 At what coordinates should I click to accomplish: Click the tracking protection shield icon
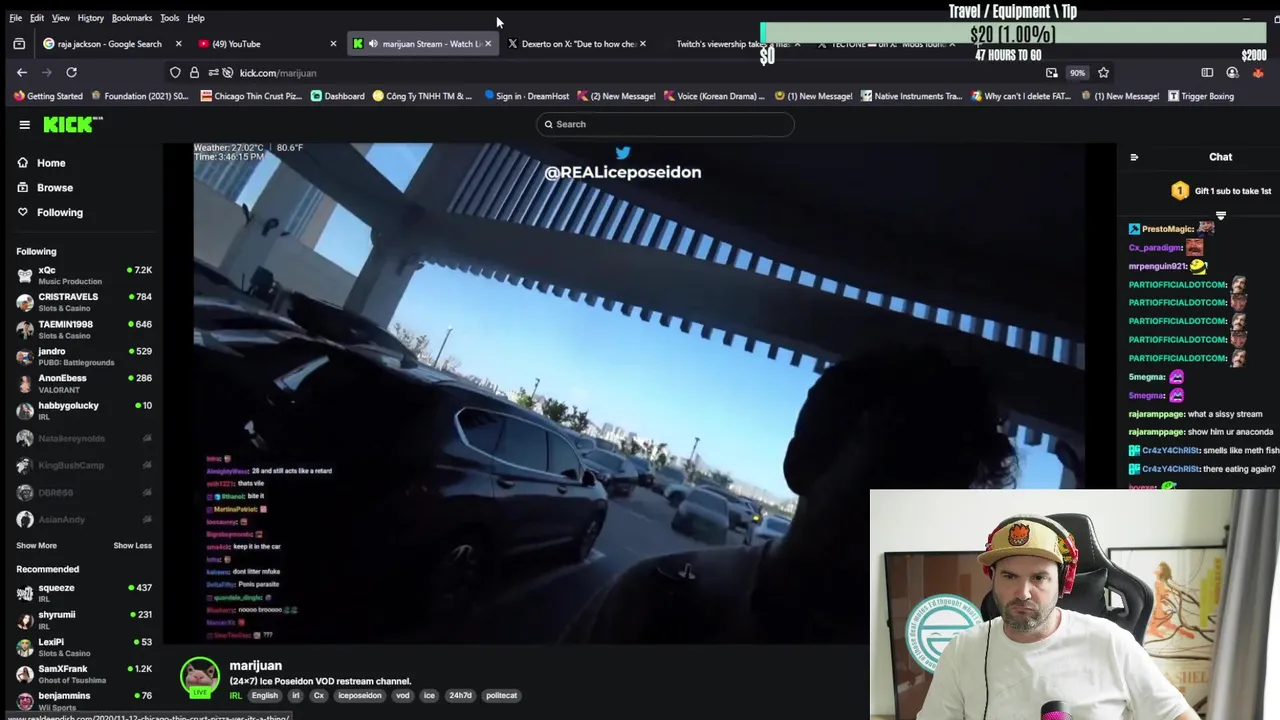(x=175, y=73)
